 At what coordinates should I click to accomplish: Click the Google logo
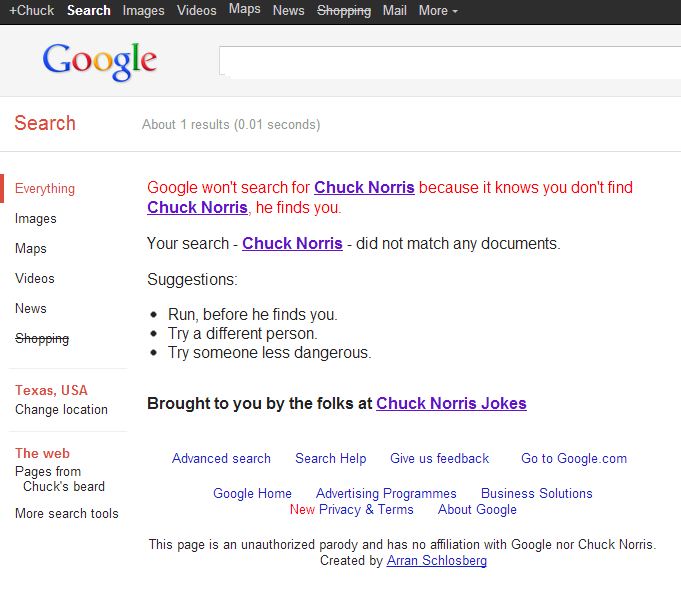coord(99,62)
